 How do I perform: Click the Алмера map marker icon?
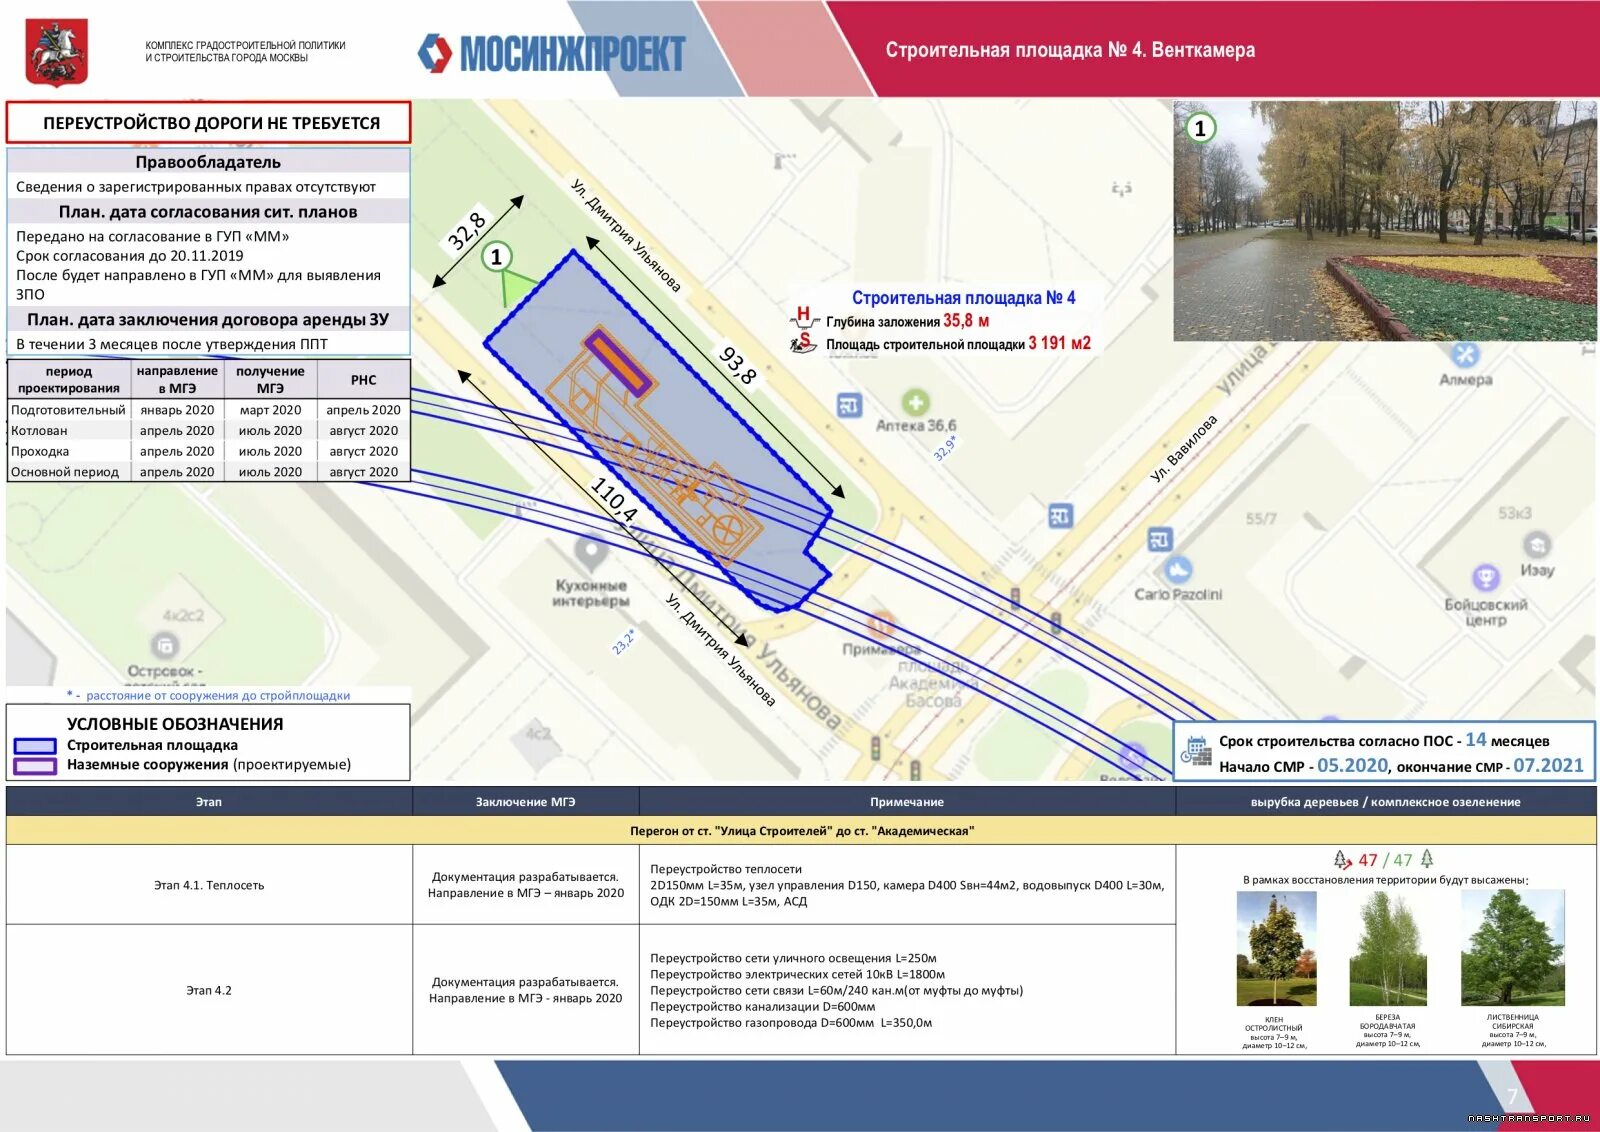pos(1465,354)
